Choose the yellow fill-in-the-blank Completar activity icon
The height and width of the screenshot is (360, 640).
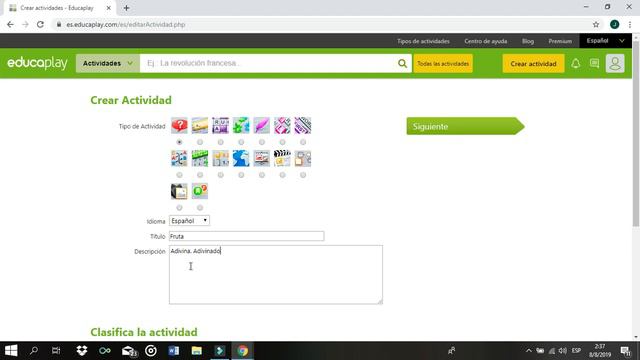(x=200, y=125)
